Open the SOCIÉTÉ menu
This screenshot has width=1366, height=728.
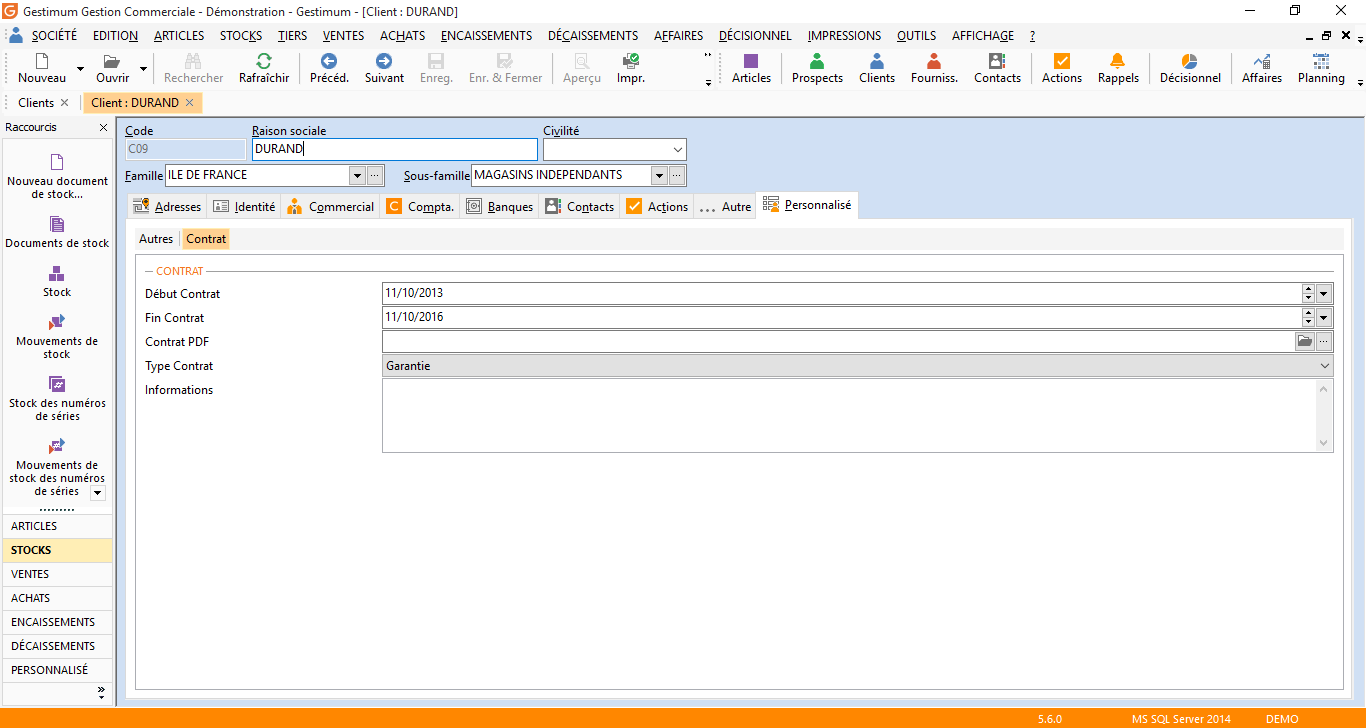point(54,36)
